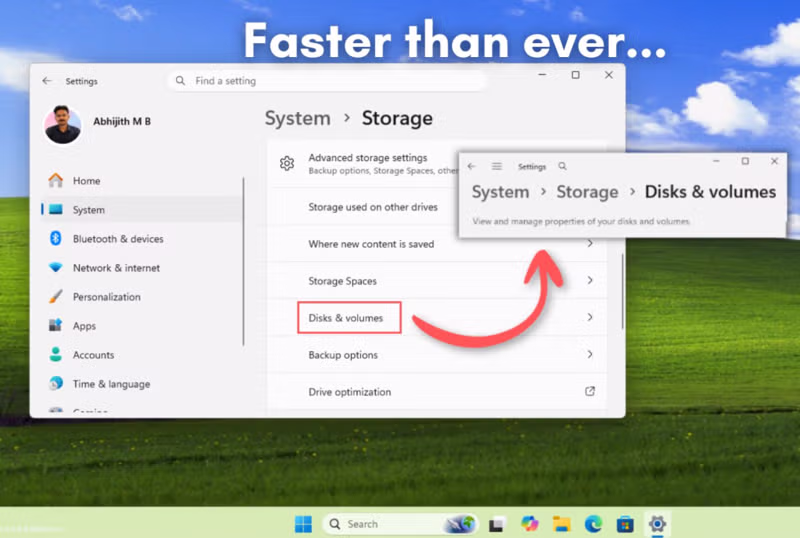The width and height of the screenshot is (800, 538).
Task: Click the hamburger menu in small Settings window
Action: (496, 167)
